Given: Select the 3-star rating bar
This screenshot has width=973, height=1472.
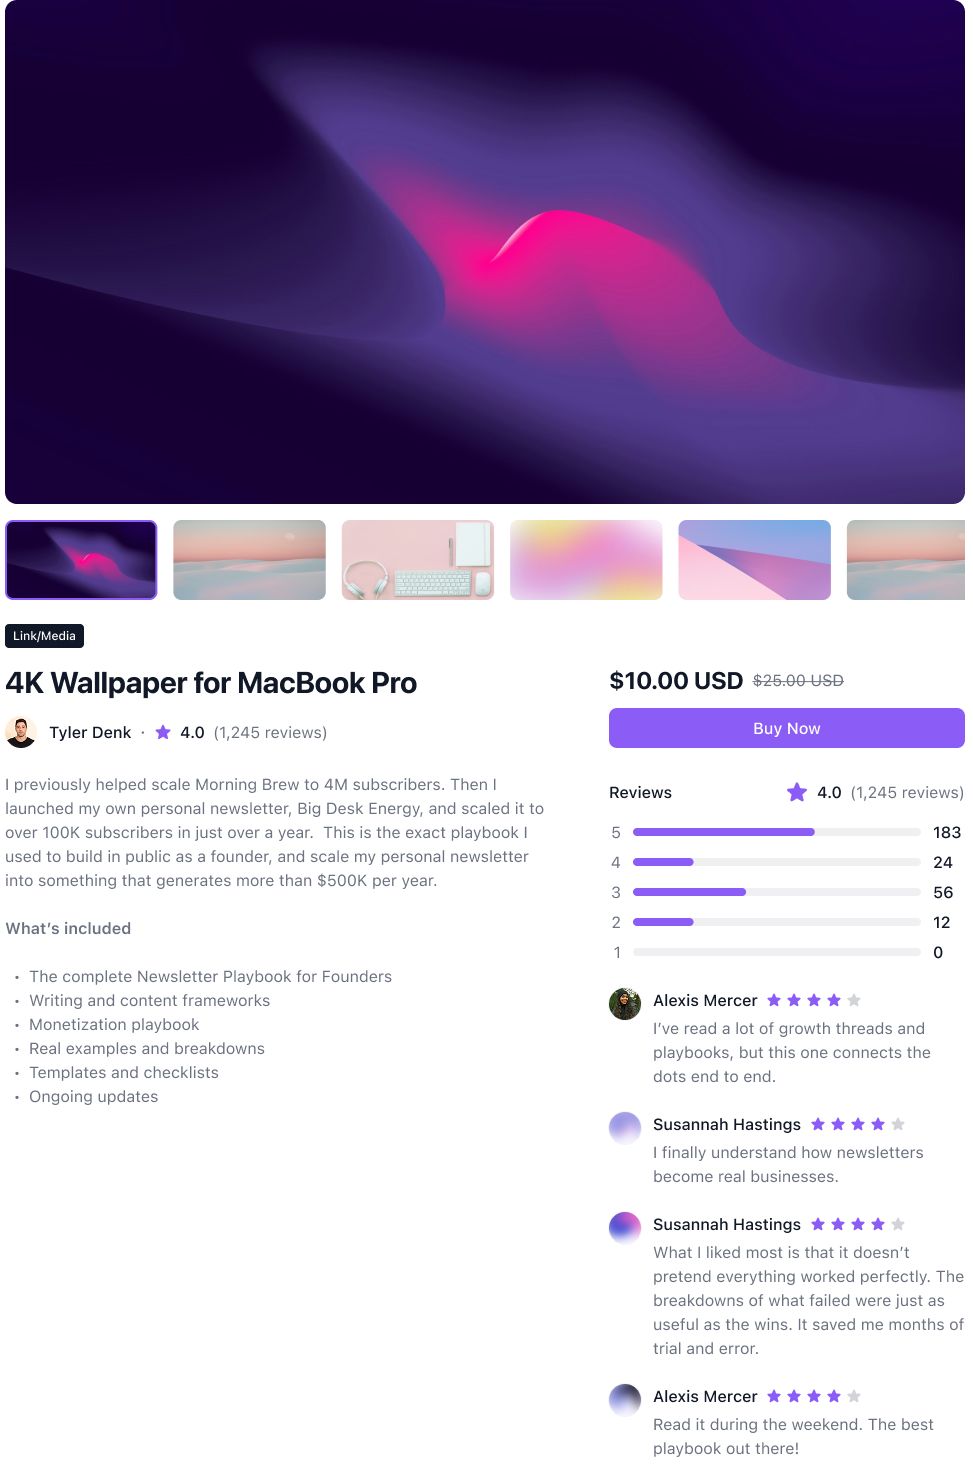Looking at the screenshot, I should coord(777,892).
